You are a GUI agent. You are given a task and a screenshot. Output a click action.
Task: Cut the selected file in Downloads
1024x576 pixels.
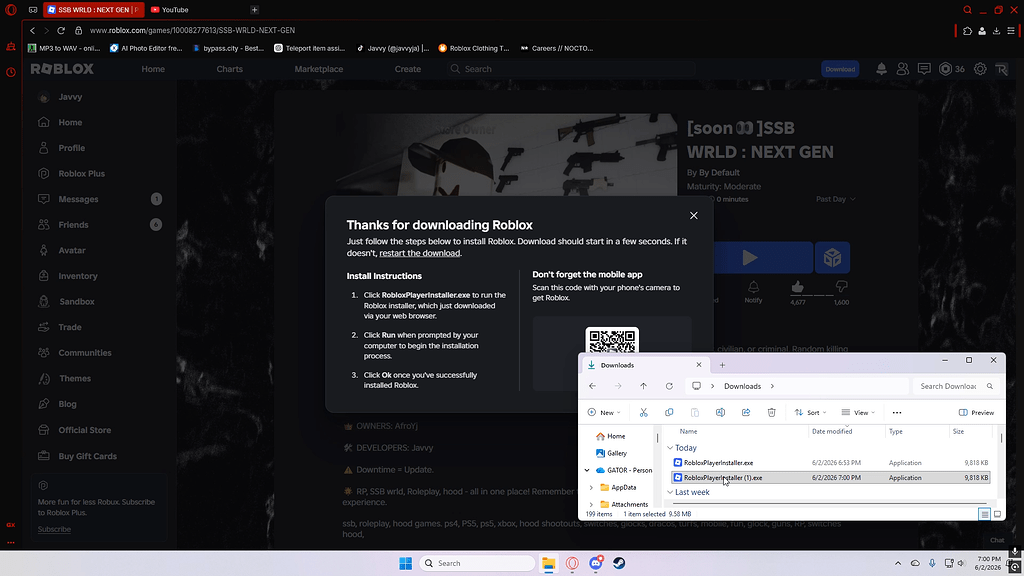pyautogui.click(x=643, y=412)
